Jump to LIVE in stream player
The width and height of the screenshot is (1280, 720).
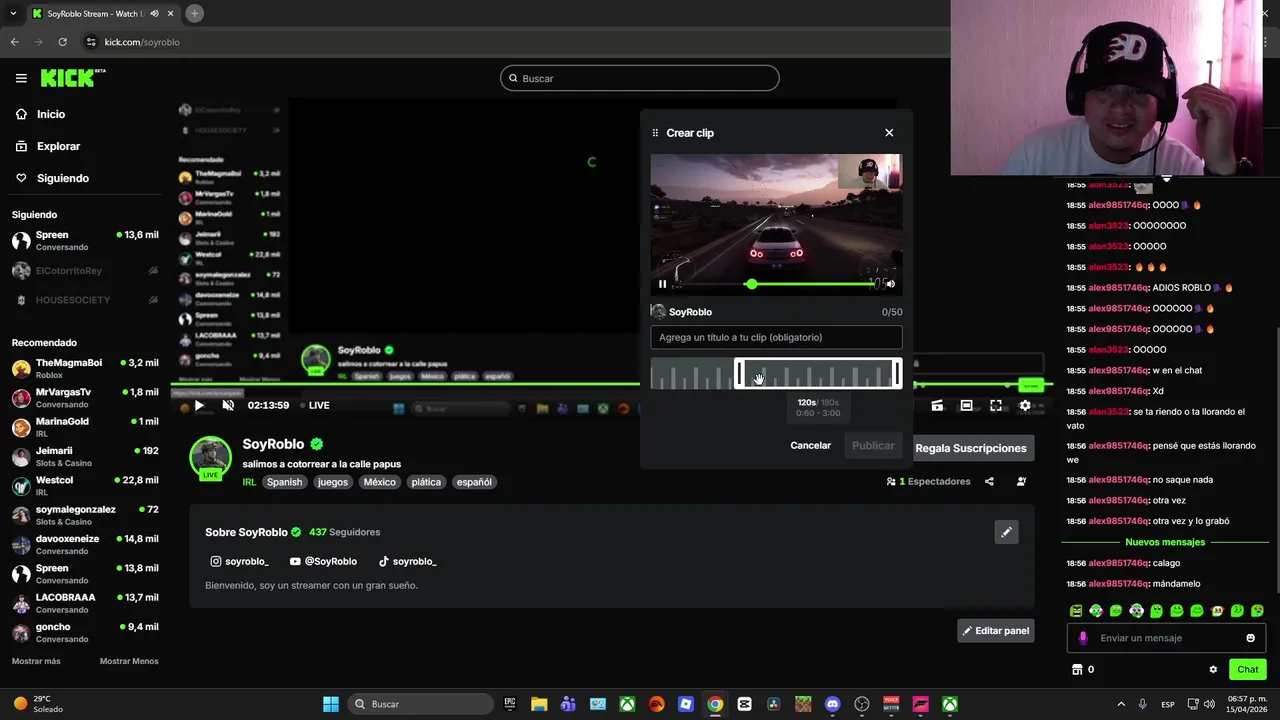(x=315, y=405)
